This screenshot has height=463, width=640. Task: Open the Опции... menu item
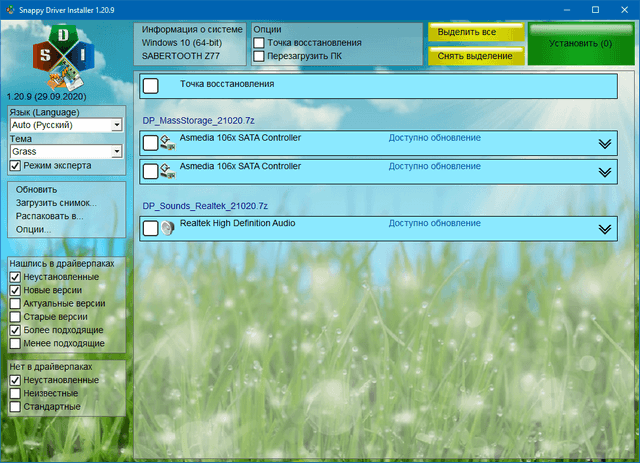point(33,229)
